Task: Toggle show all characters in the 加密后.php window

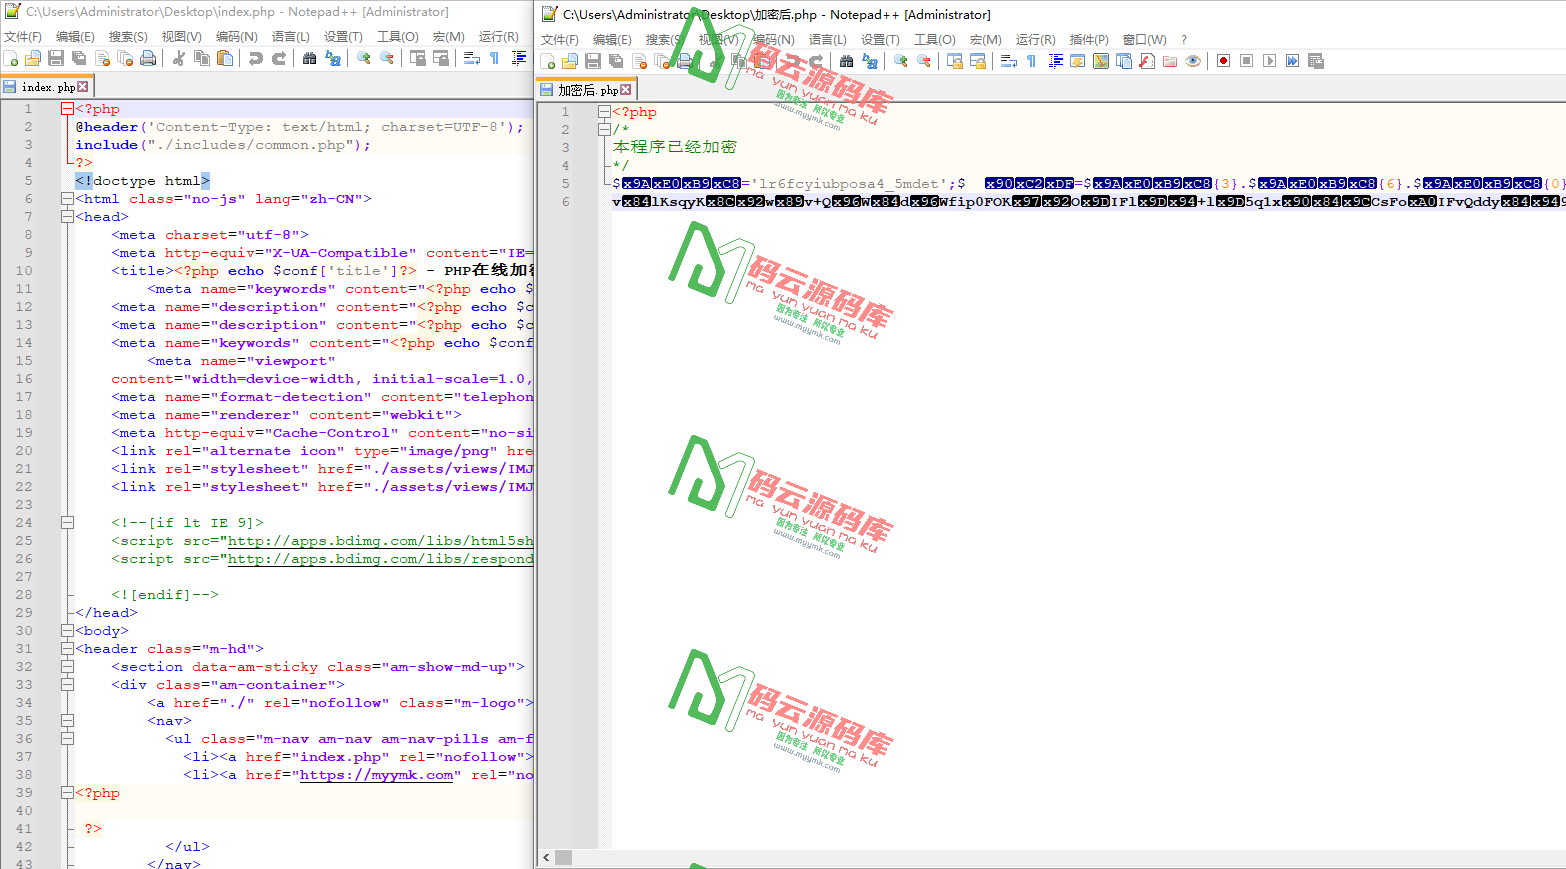Action: pos(1031,61)
